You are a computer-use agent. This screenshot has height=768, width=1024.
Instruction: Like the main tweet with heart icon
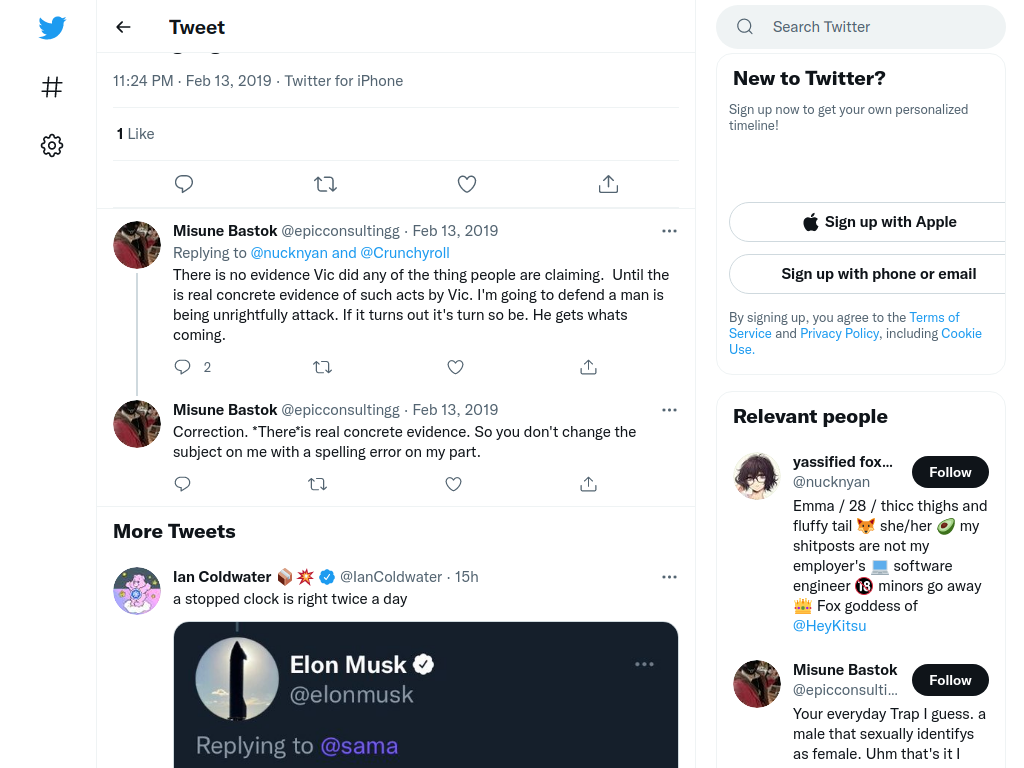point(466,184)
